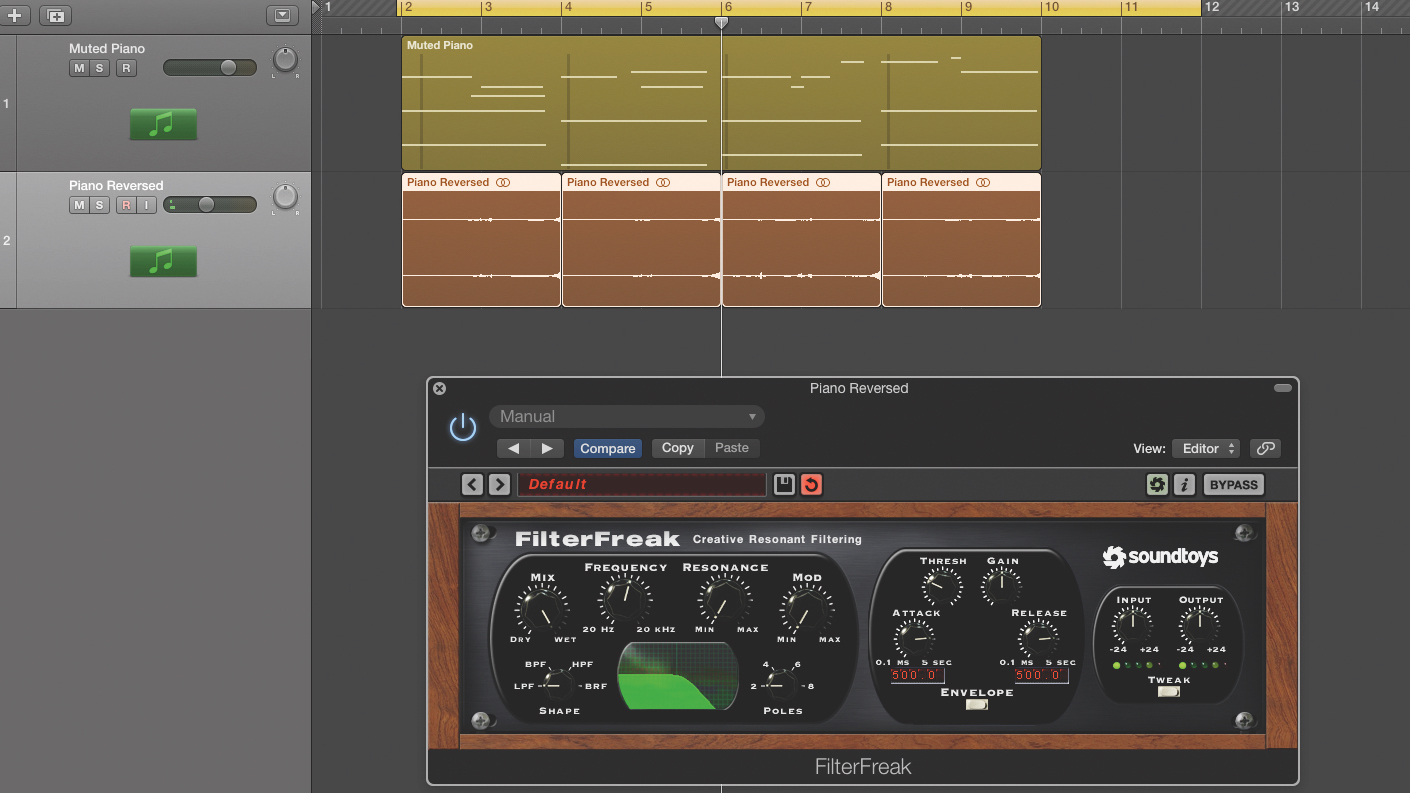Image resolution: width=1410 pixels, height=793 pixels.
Task: Click the Release knob
Action: pos(1038,637)
